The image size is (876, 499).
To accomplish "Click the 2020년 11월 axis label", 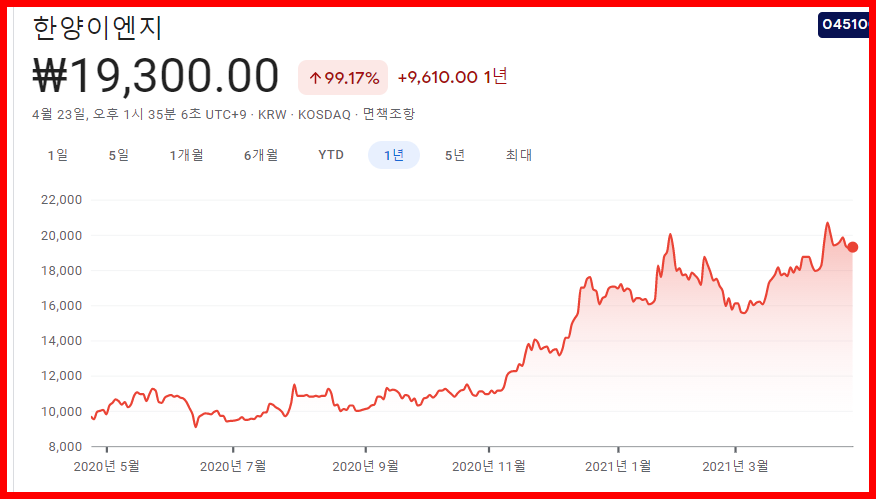I will [x=489, y=466].
